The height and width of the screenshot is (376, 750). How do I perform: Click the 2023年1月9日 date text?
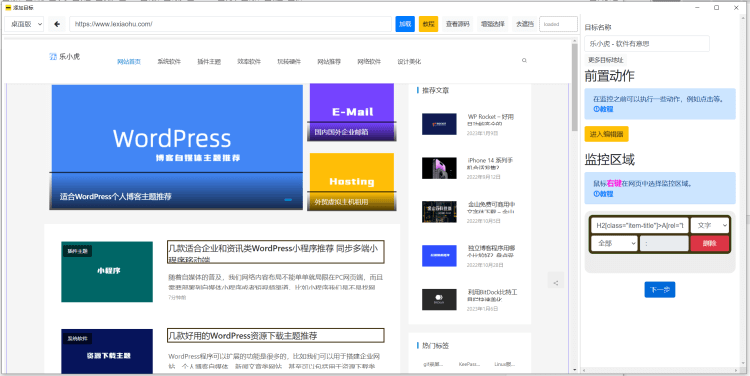(482, 133)
